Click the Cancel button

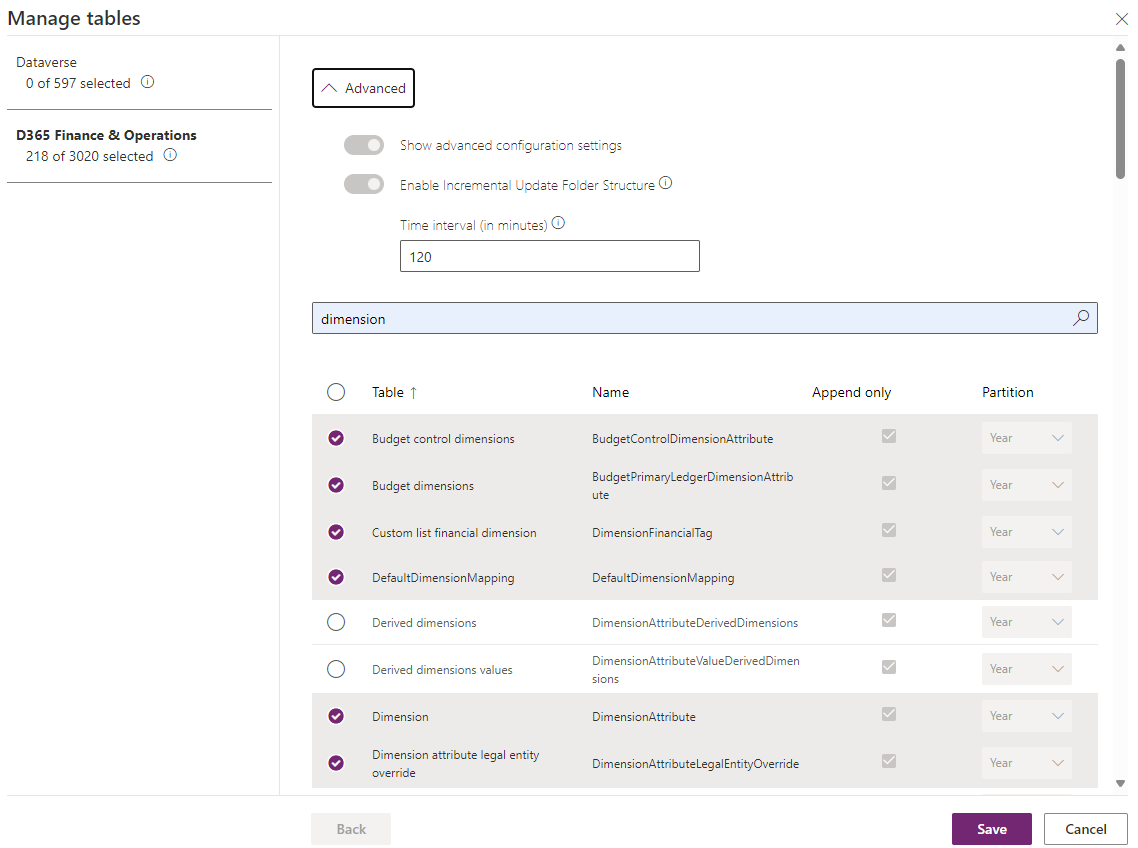1085,828
